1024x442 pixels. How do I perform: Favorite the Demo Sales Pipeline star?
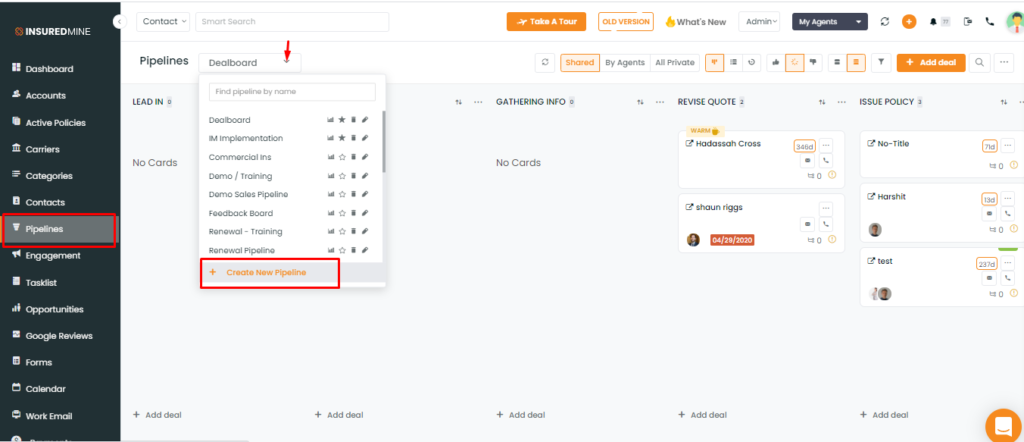click(x=342, y=195)
